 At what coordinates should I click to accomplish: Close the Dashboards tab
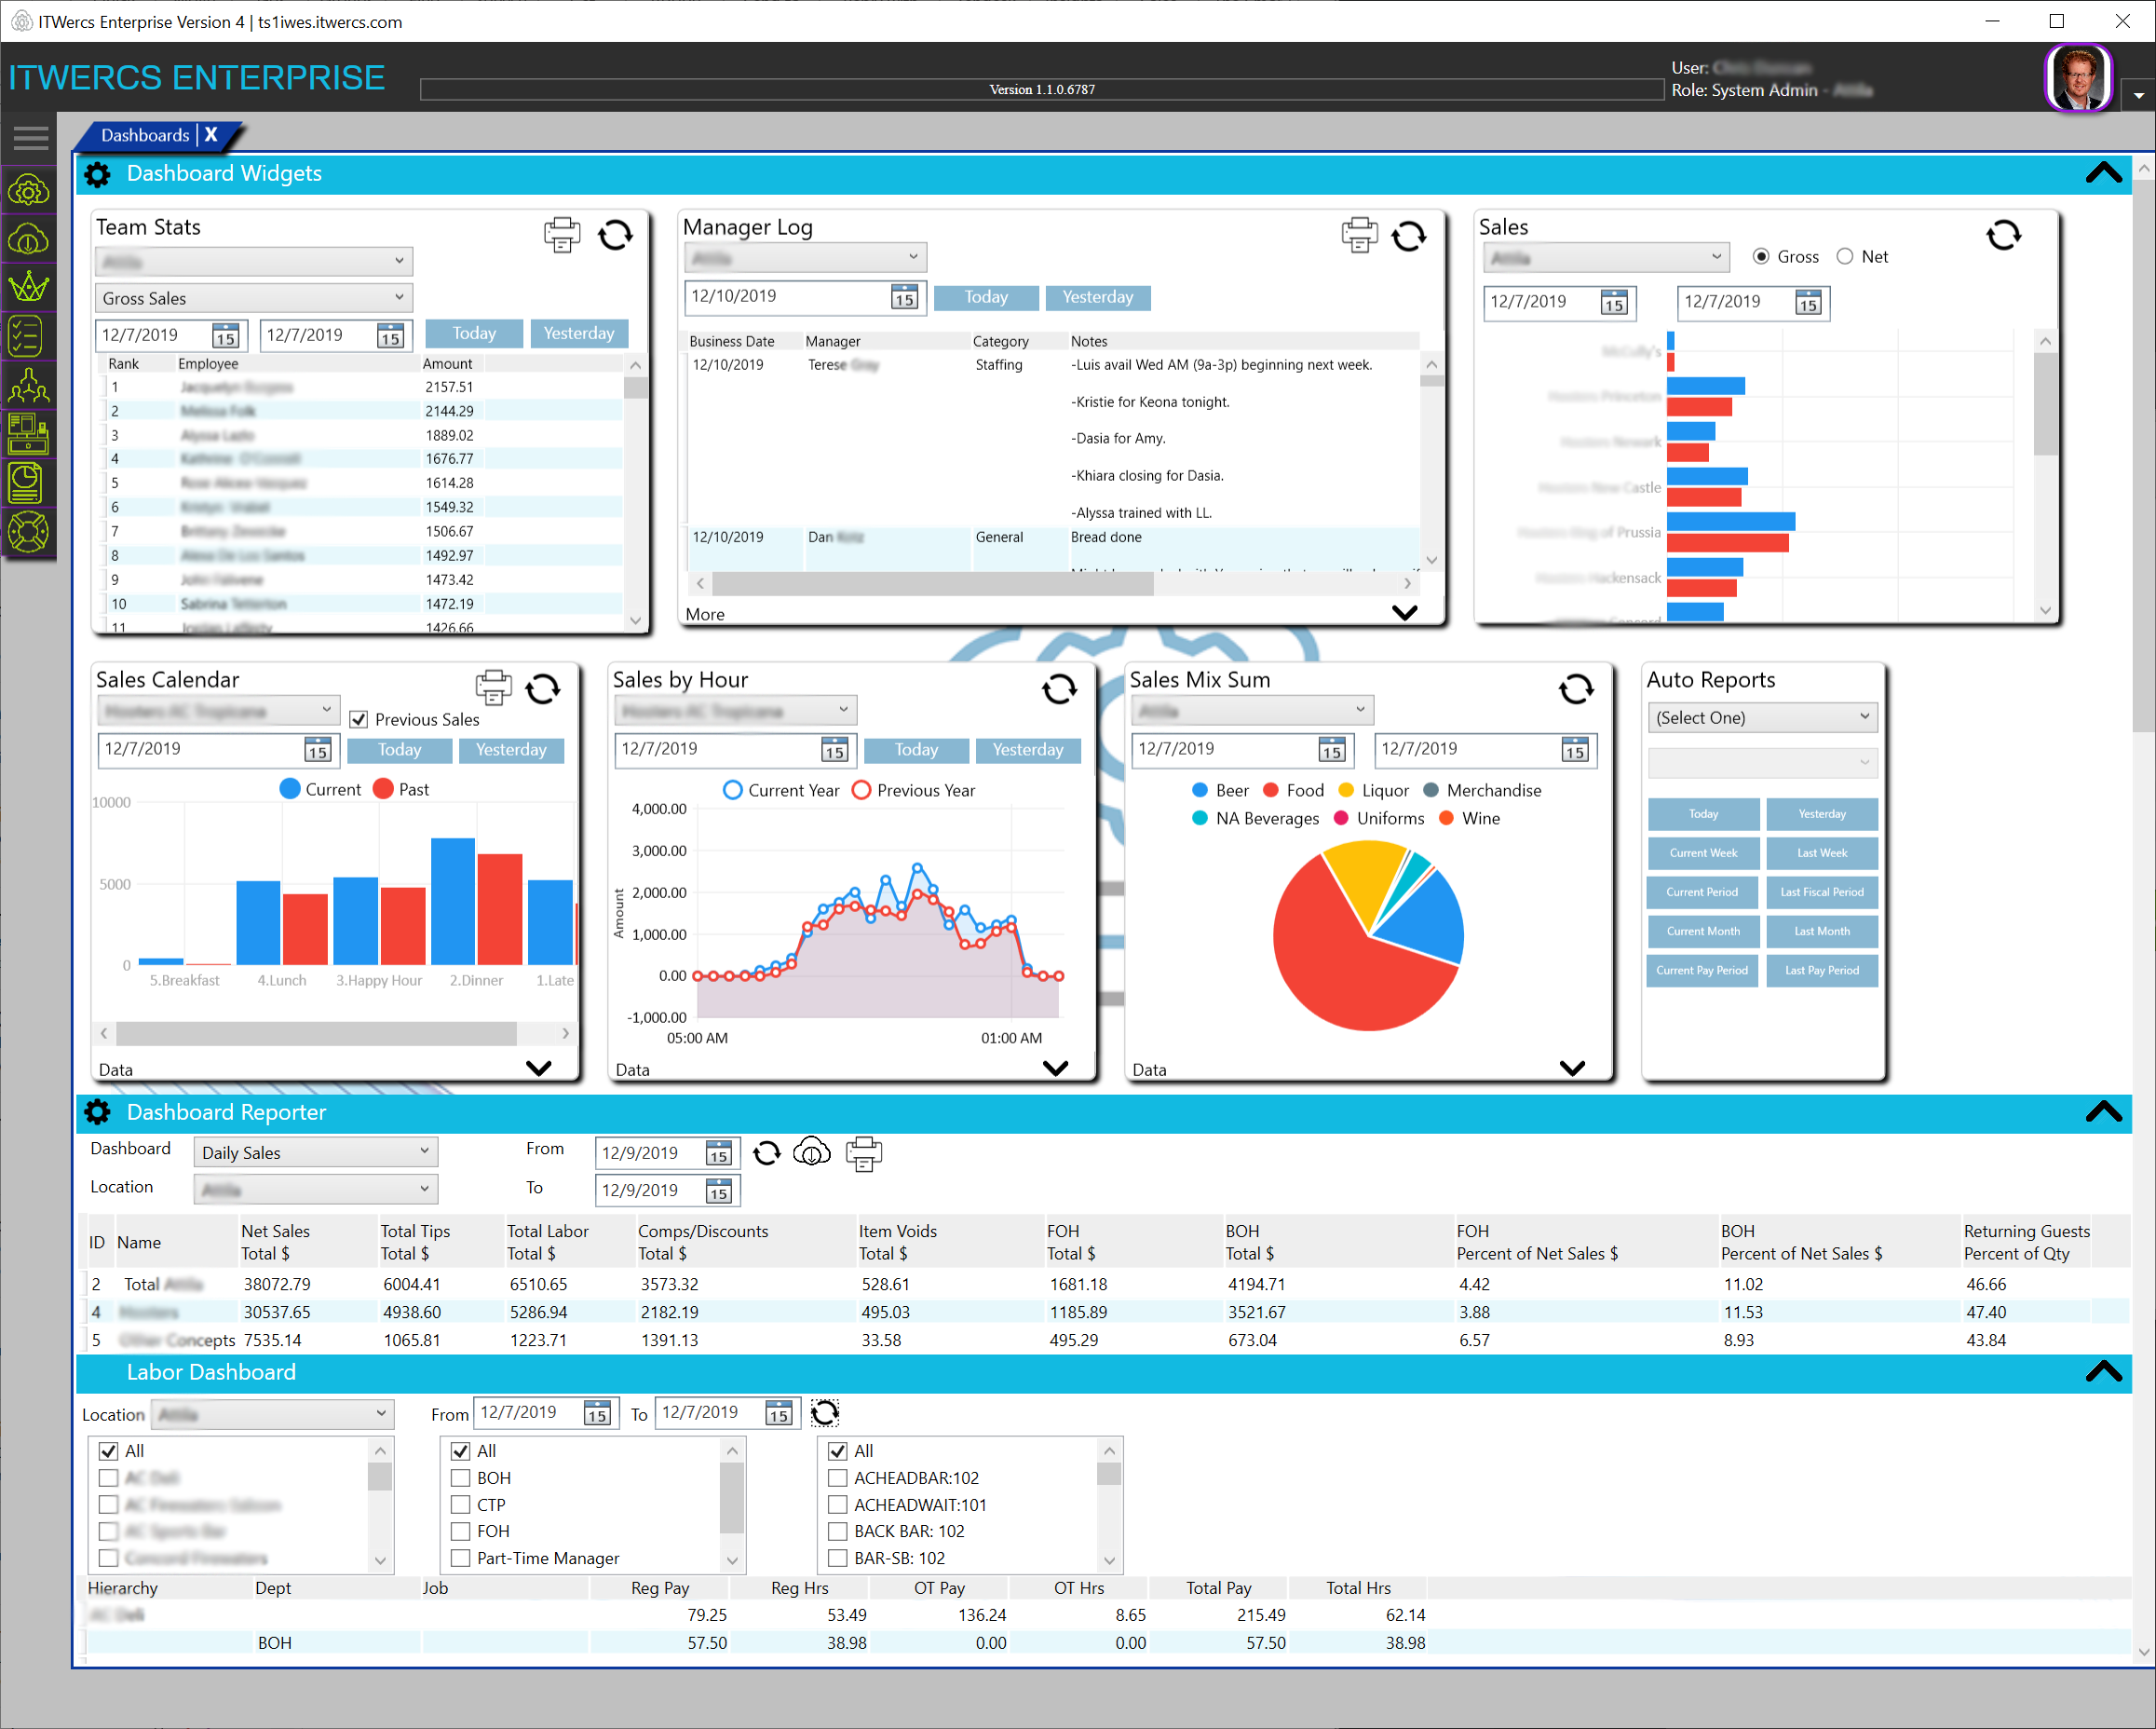click(x=211, y=135)
